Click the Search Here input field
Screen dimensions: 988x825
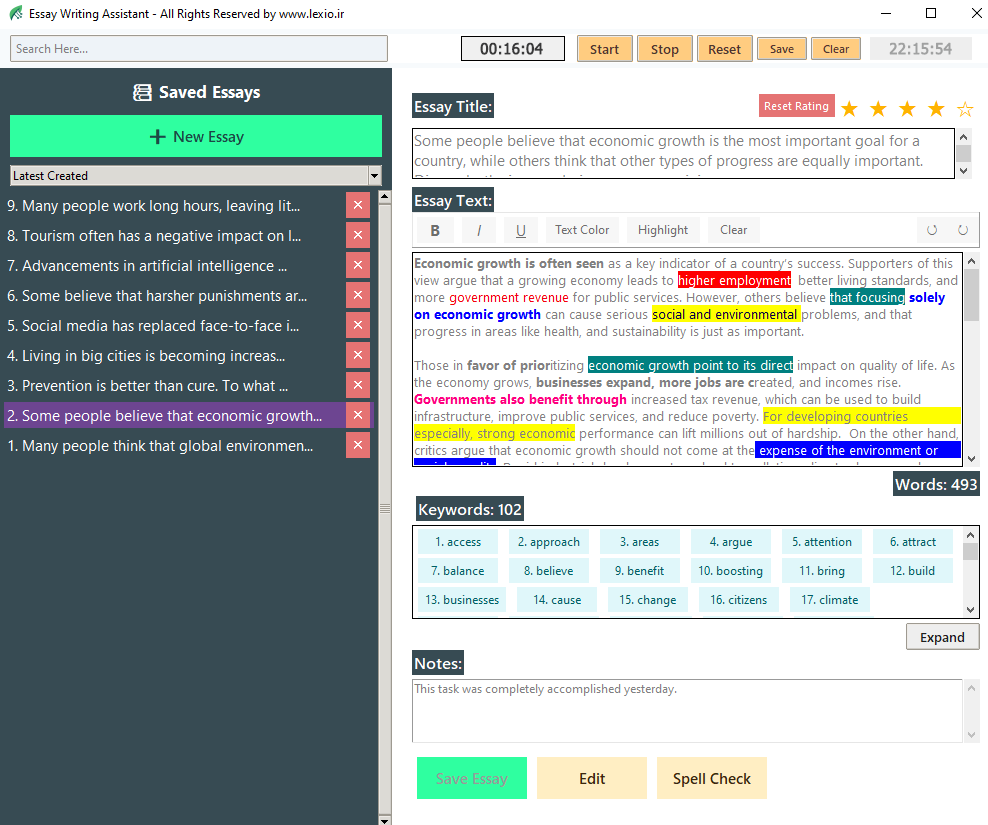tap(199, 49)
